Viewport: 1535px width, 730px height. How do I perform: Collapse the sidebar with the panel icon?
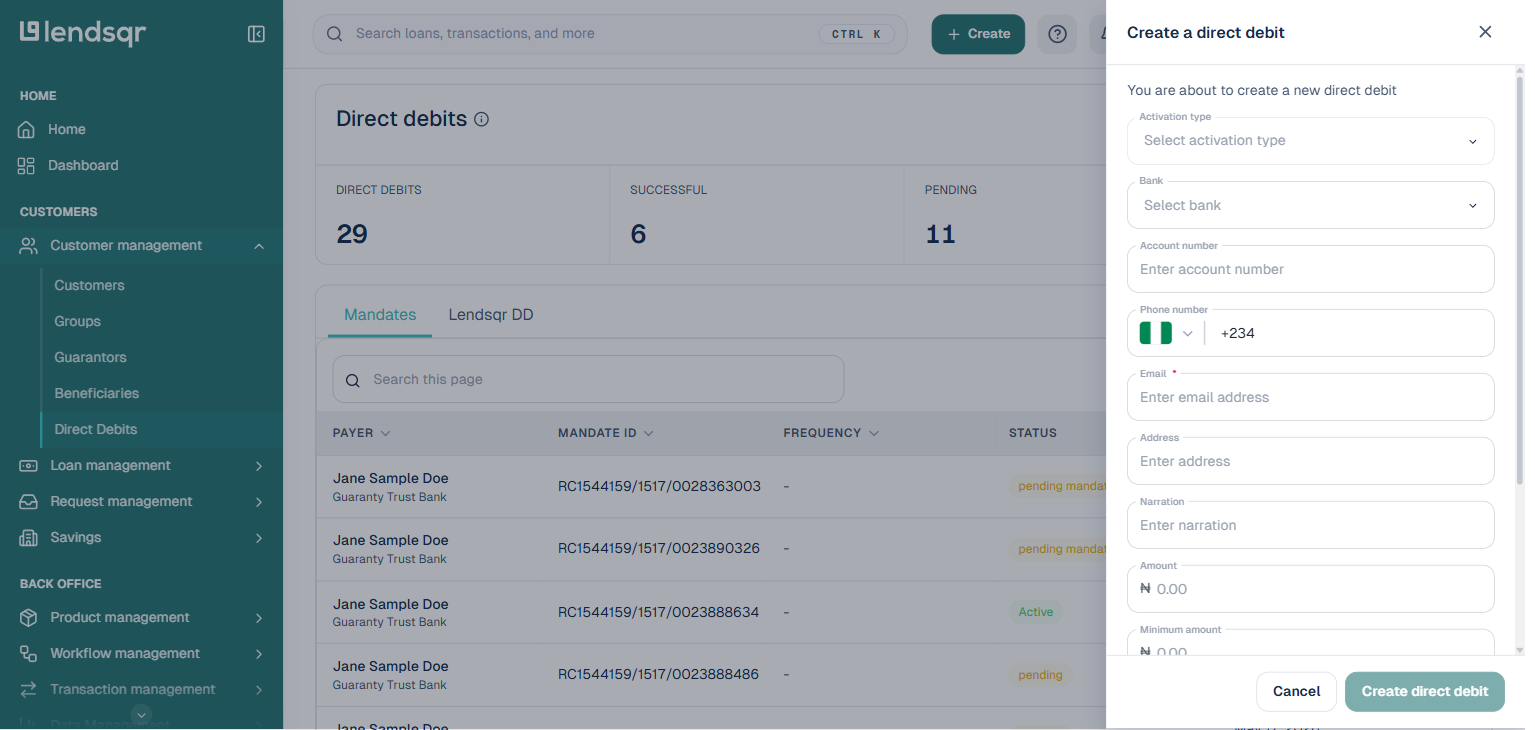256,34
